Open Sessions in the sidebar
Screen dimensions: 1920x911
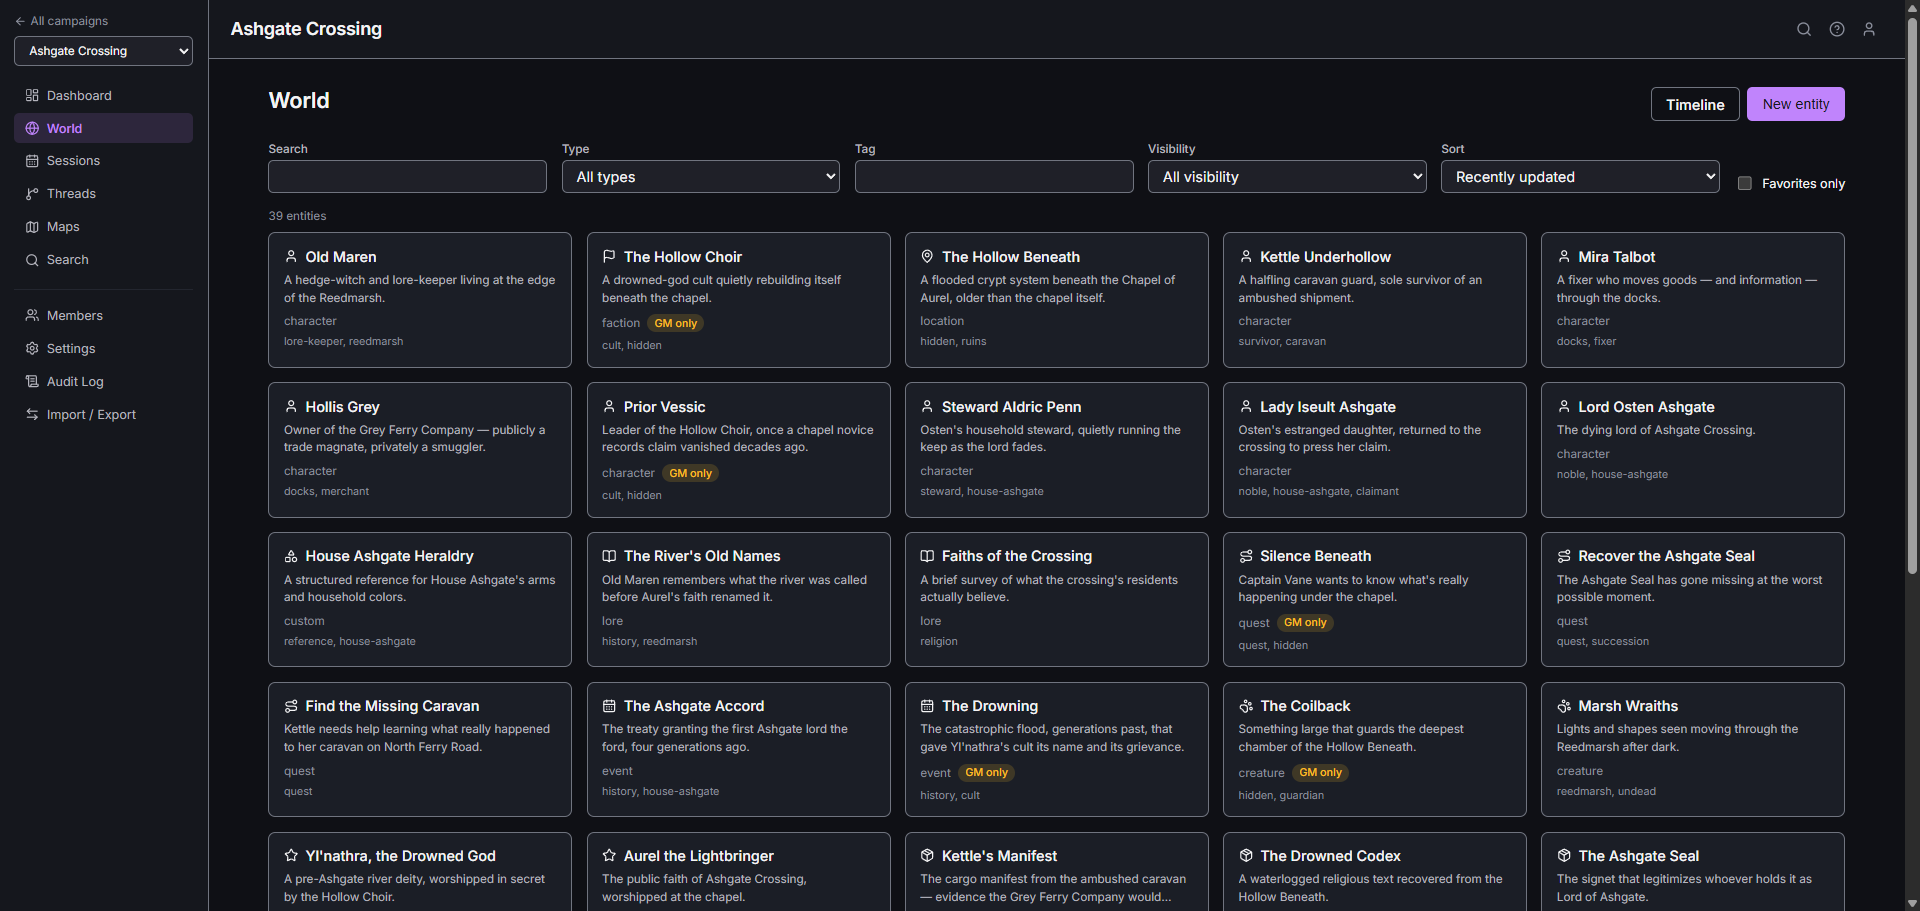pos(103,161)
